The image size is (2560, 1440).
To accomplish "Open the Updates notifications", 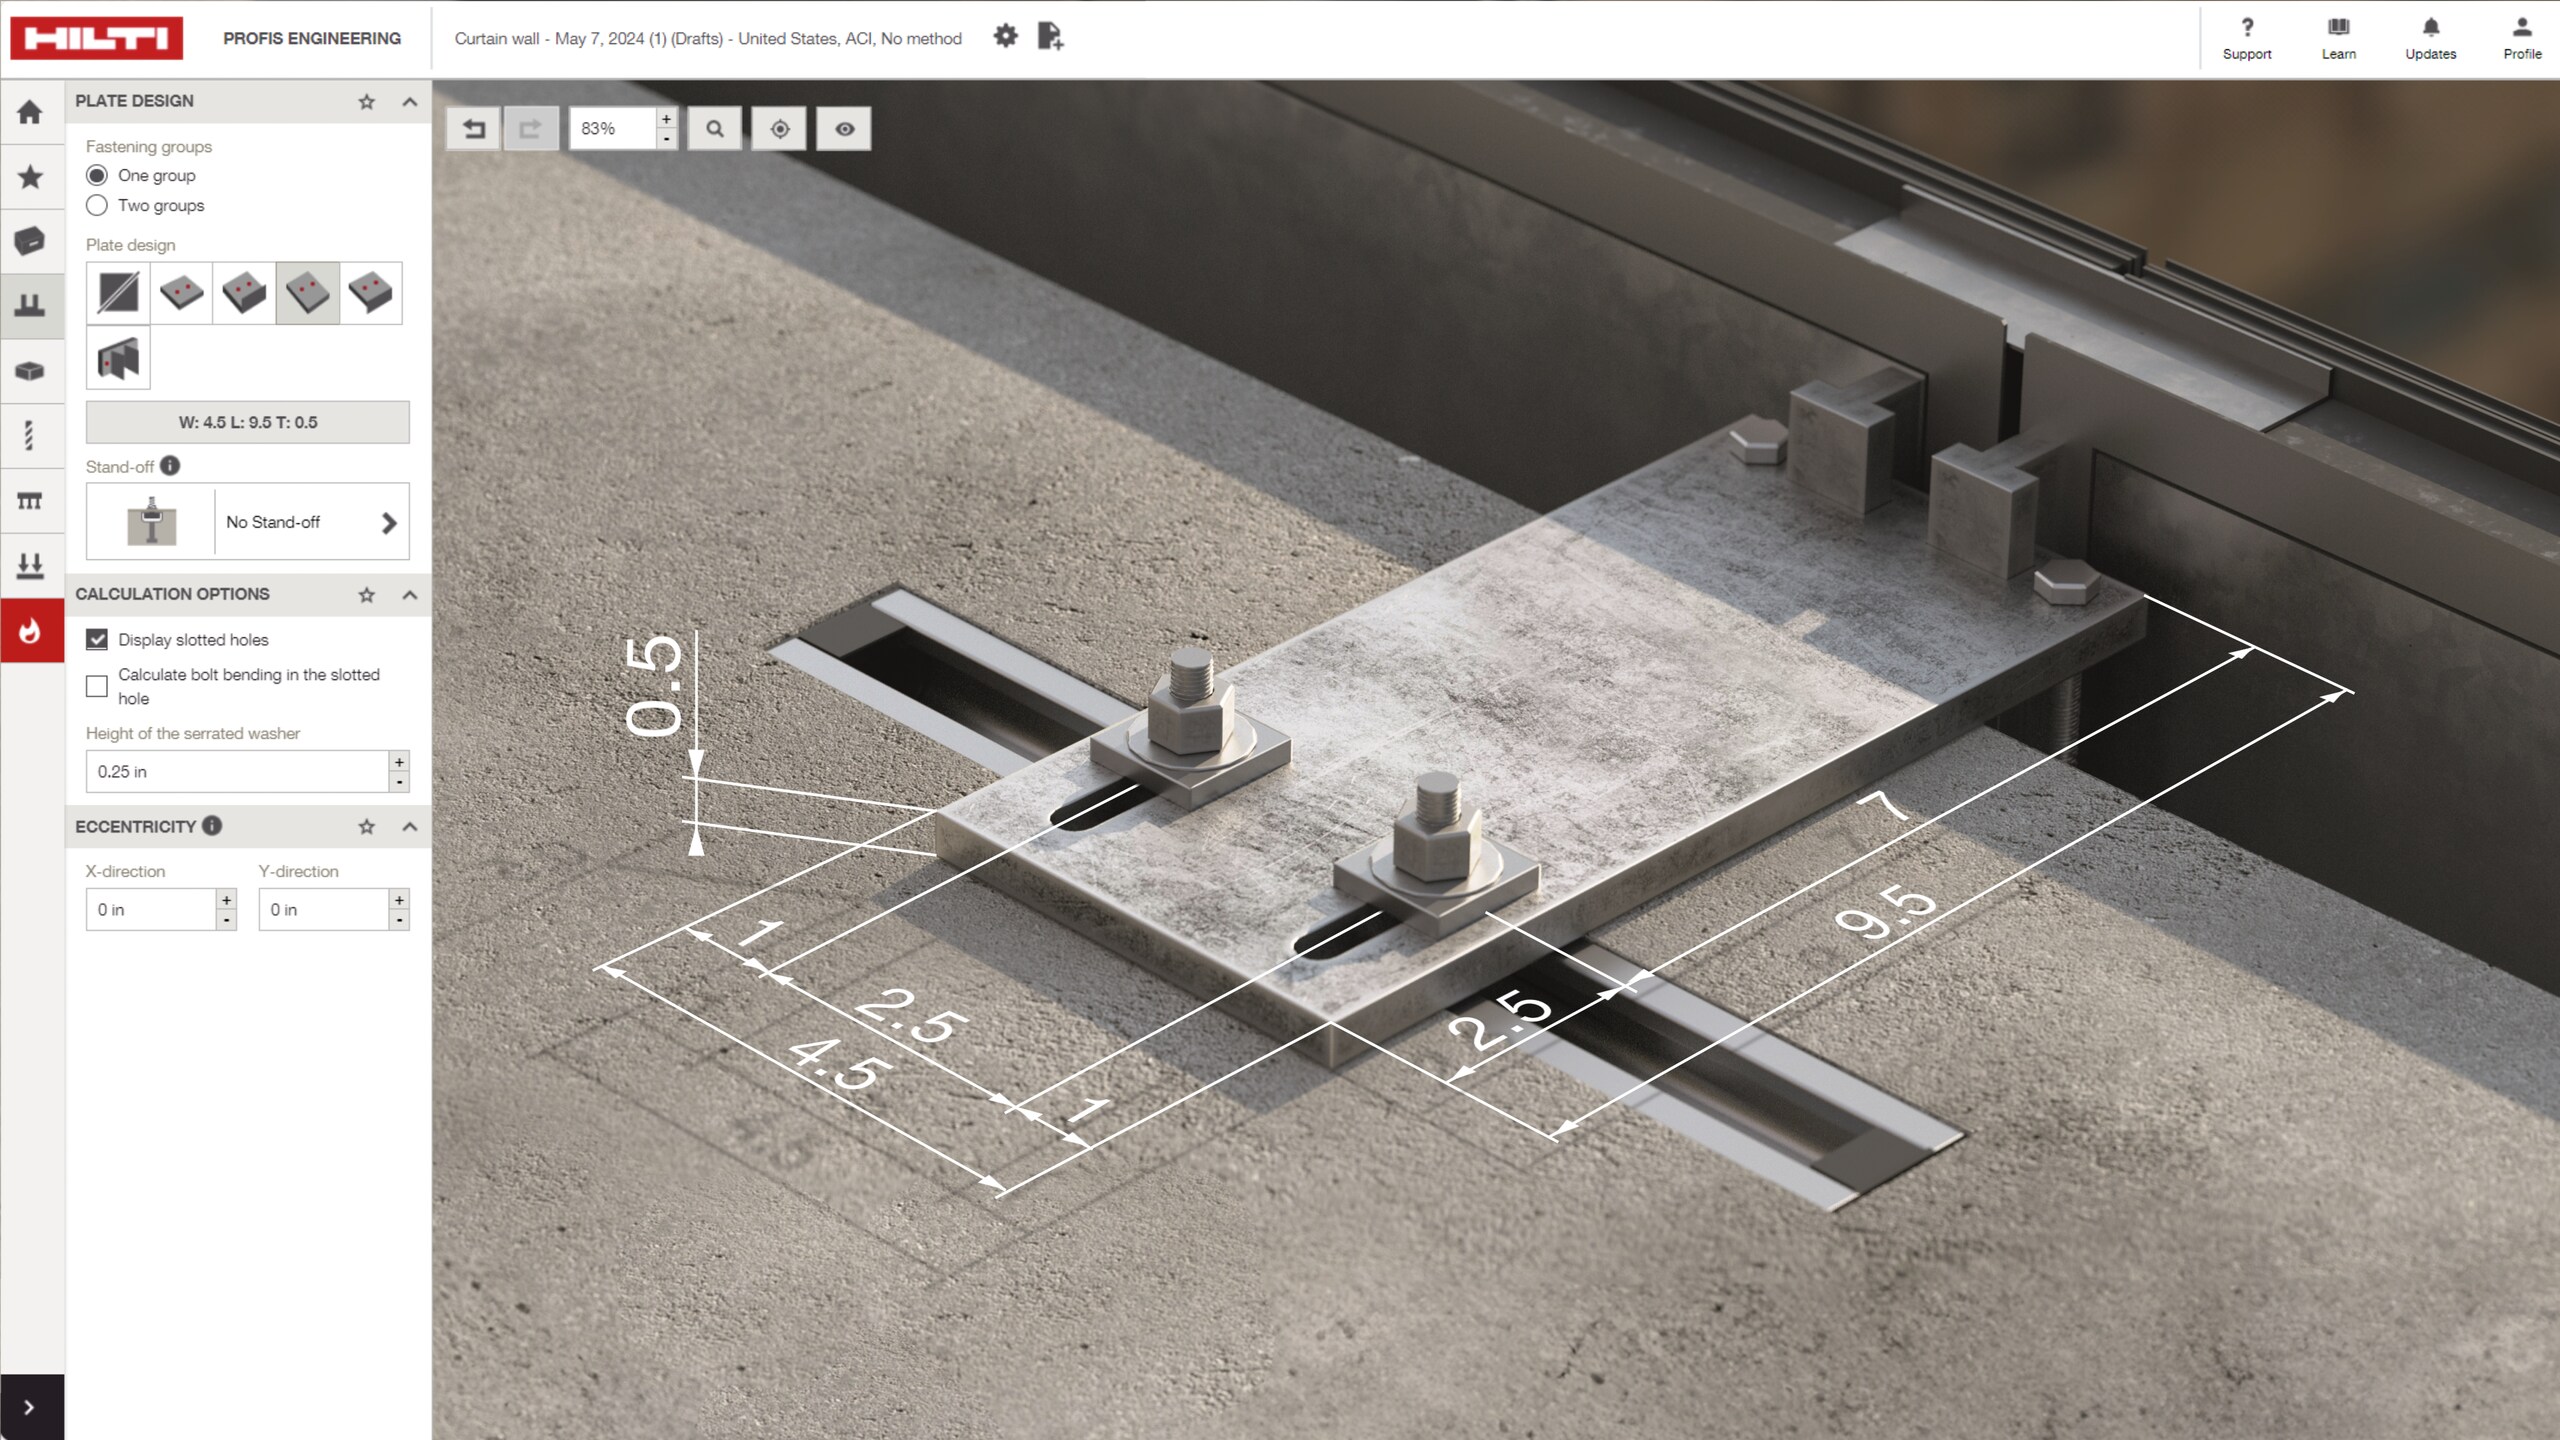I will (2430, 39).
